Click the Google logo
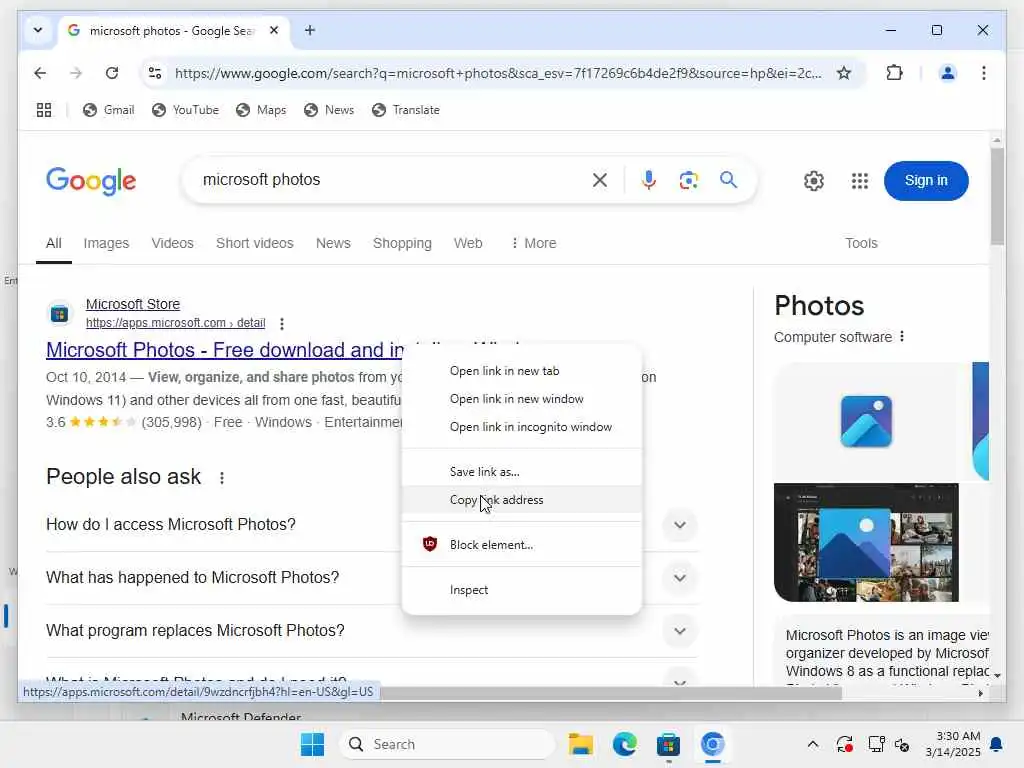This screenshot has width=1024, height=768. [91, 181]
